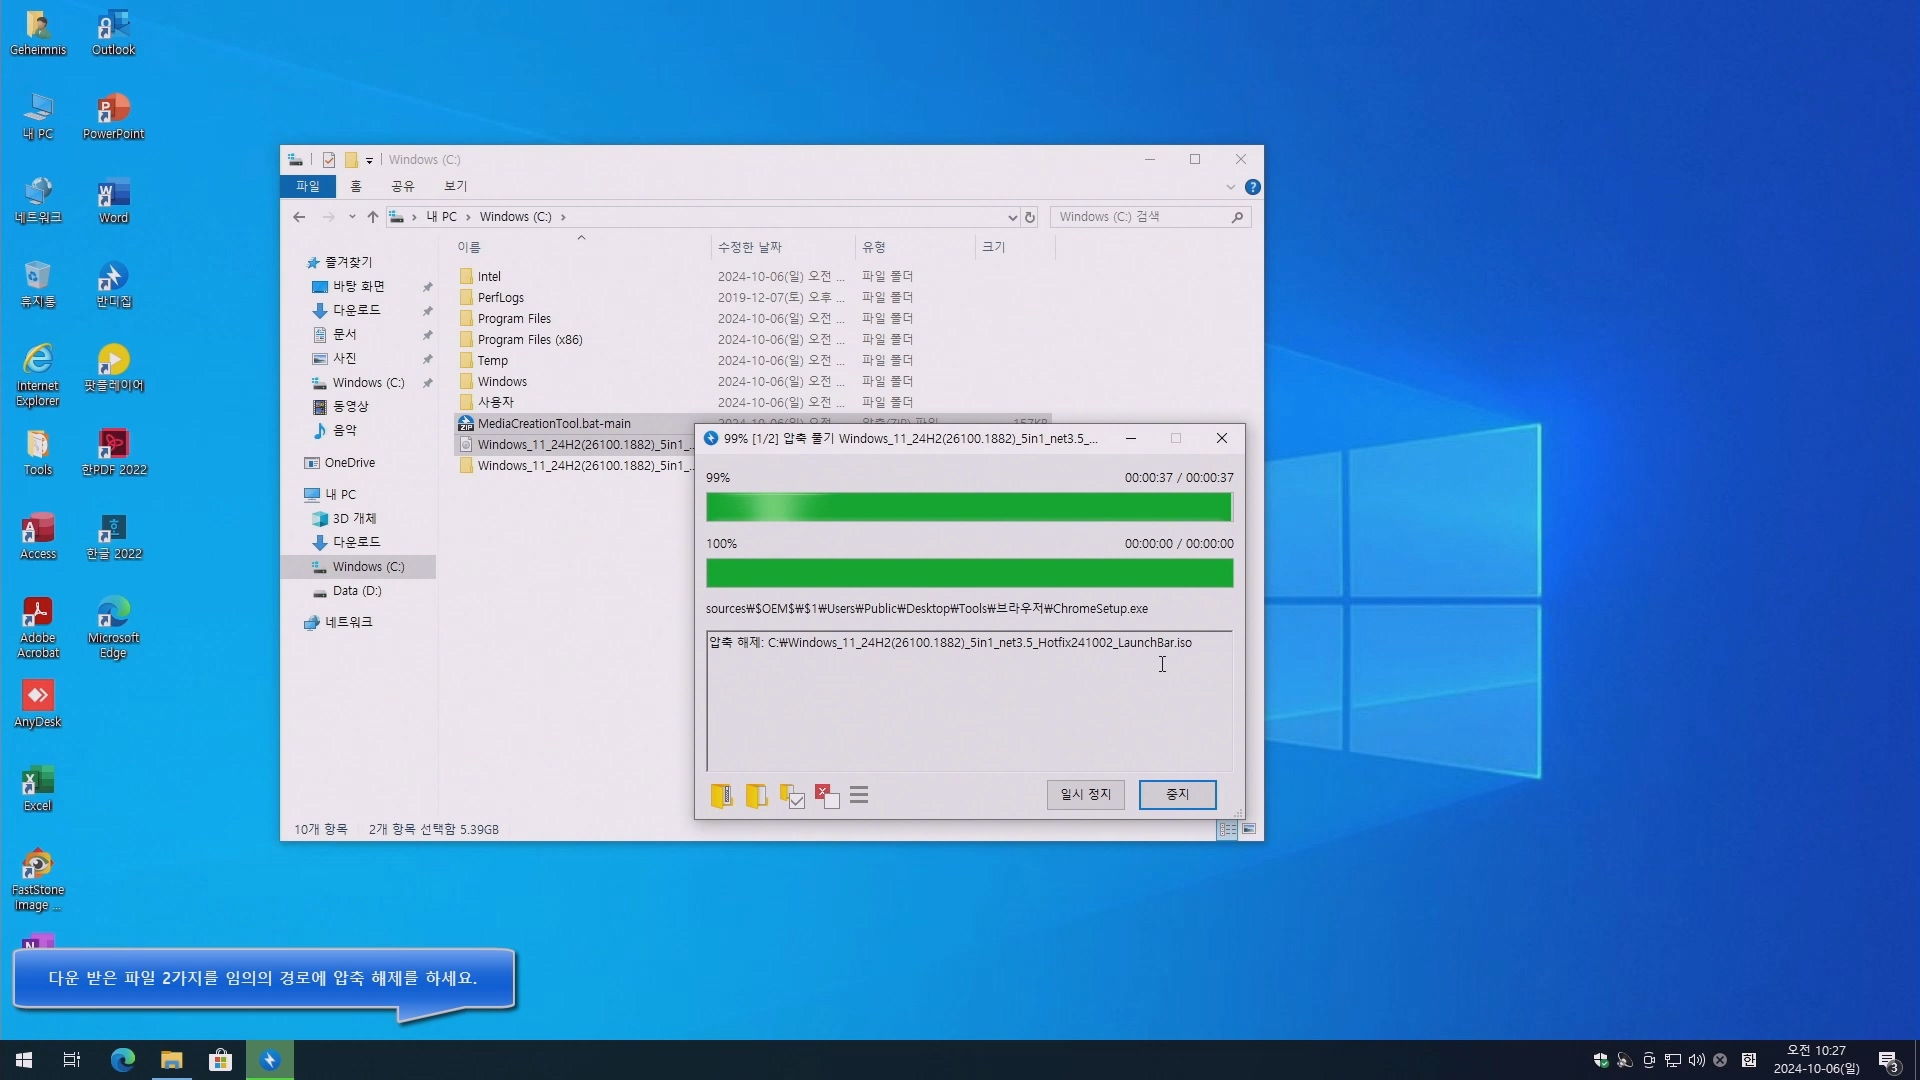Viewport: 1920px width, 1080px height.
Task: Expand the ribbon with the chevron
Action: click(1230, 187)
